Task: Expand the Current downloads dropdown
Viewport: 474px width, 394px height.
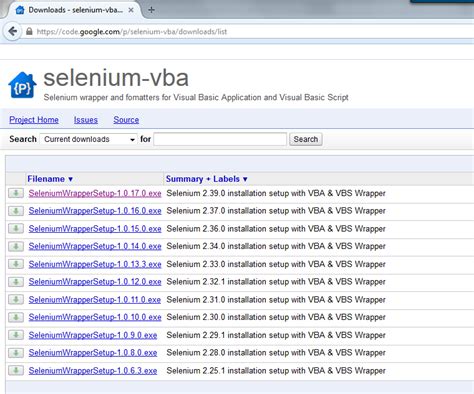Action: [89, 139]
